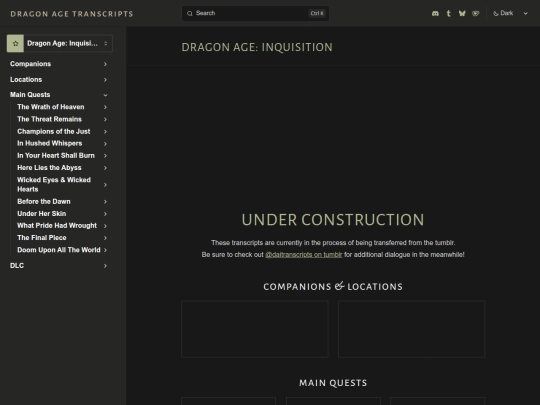The image size is (540, 405).
Task: Select Before the Dawn quest entry
Action: [x=44, y=201]
